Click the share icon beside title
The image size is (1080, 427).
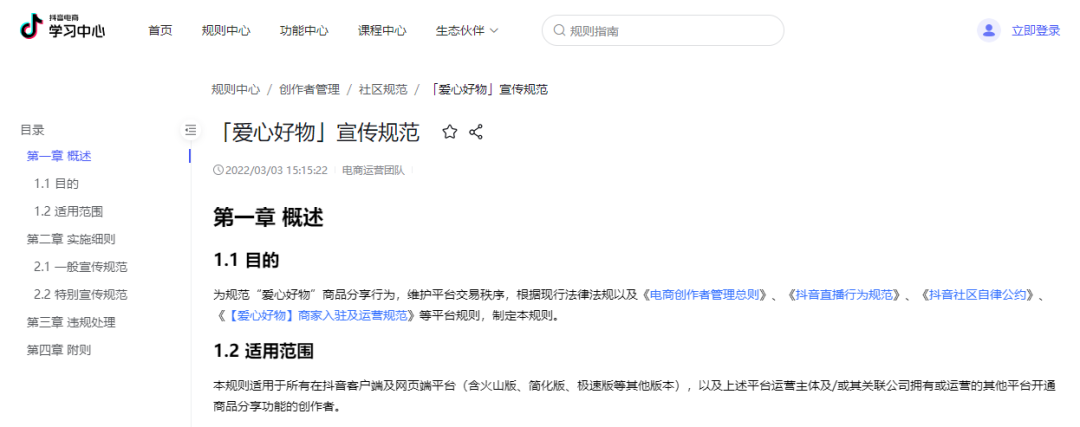coord(475,132)
